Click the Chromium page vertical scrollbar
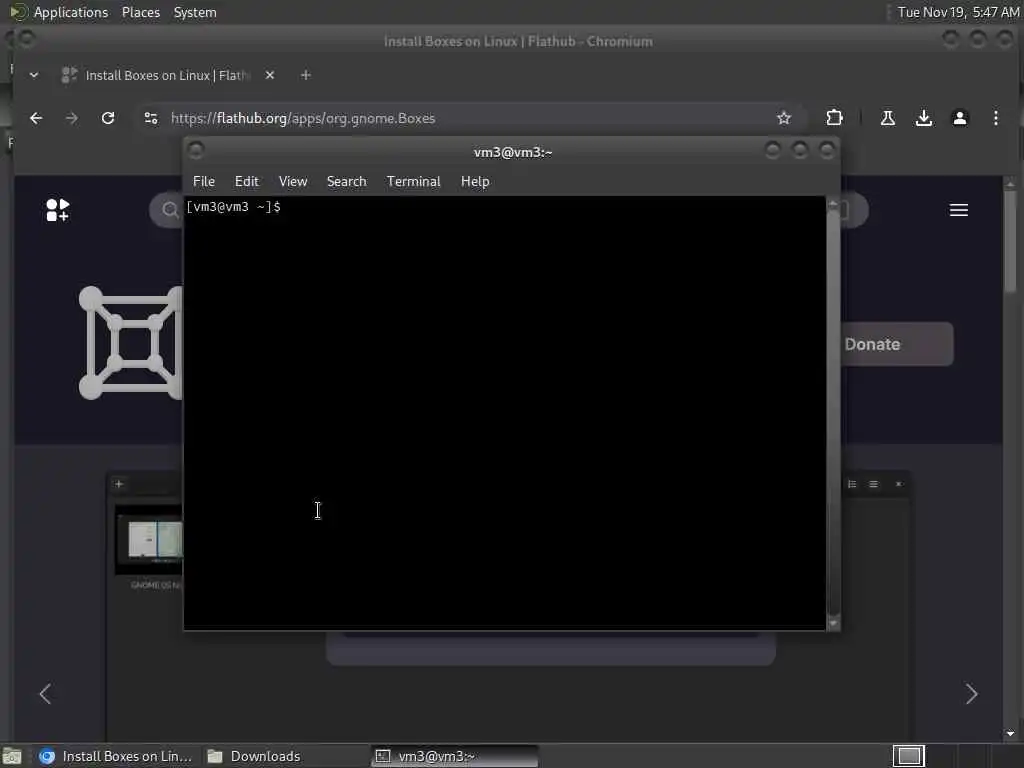 pyautogui.click(x=1010, y=242)
